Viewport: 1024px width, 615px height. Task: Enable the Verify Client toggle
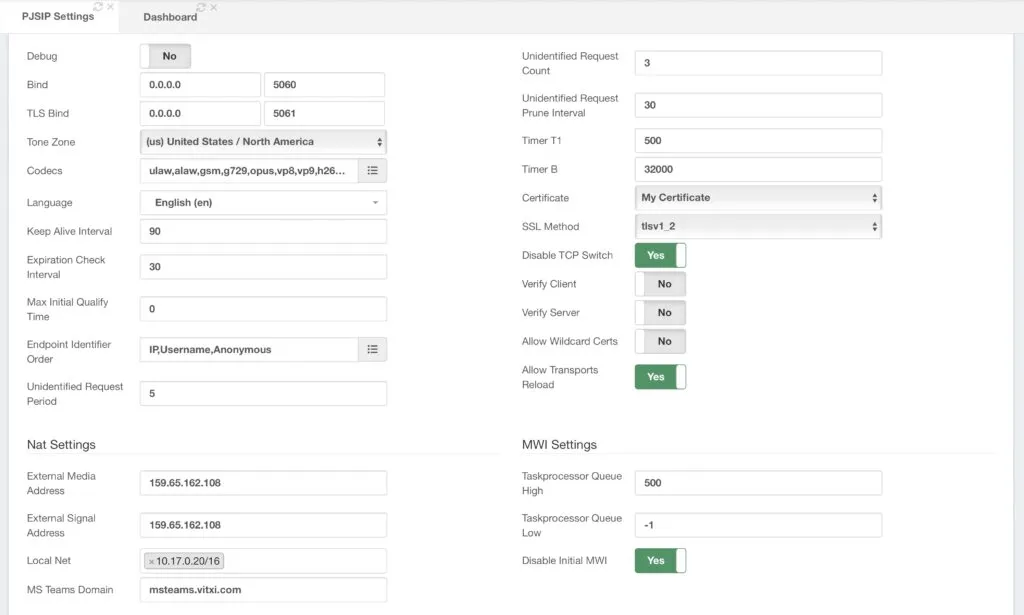click(x=660, y=284)
